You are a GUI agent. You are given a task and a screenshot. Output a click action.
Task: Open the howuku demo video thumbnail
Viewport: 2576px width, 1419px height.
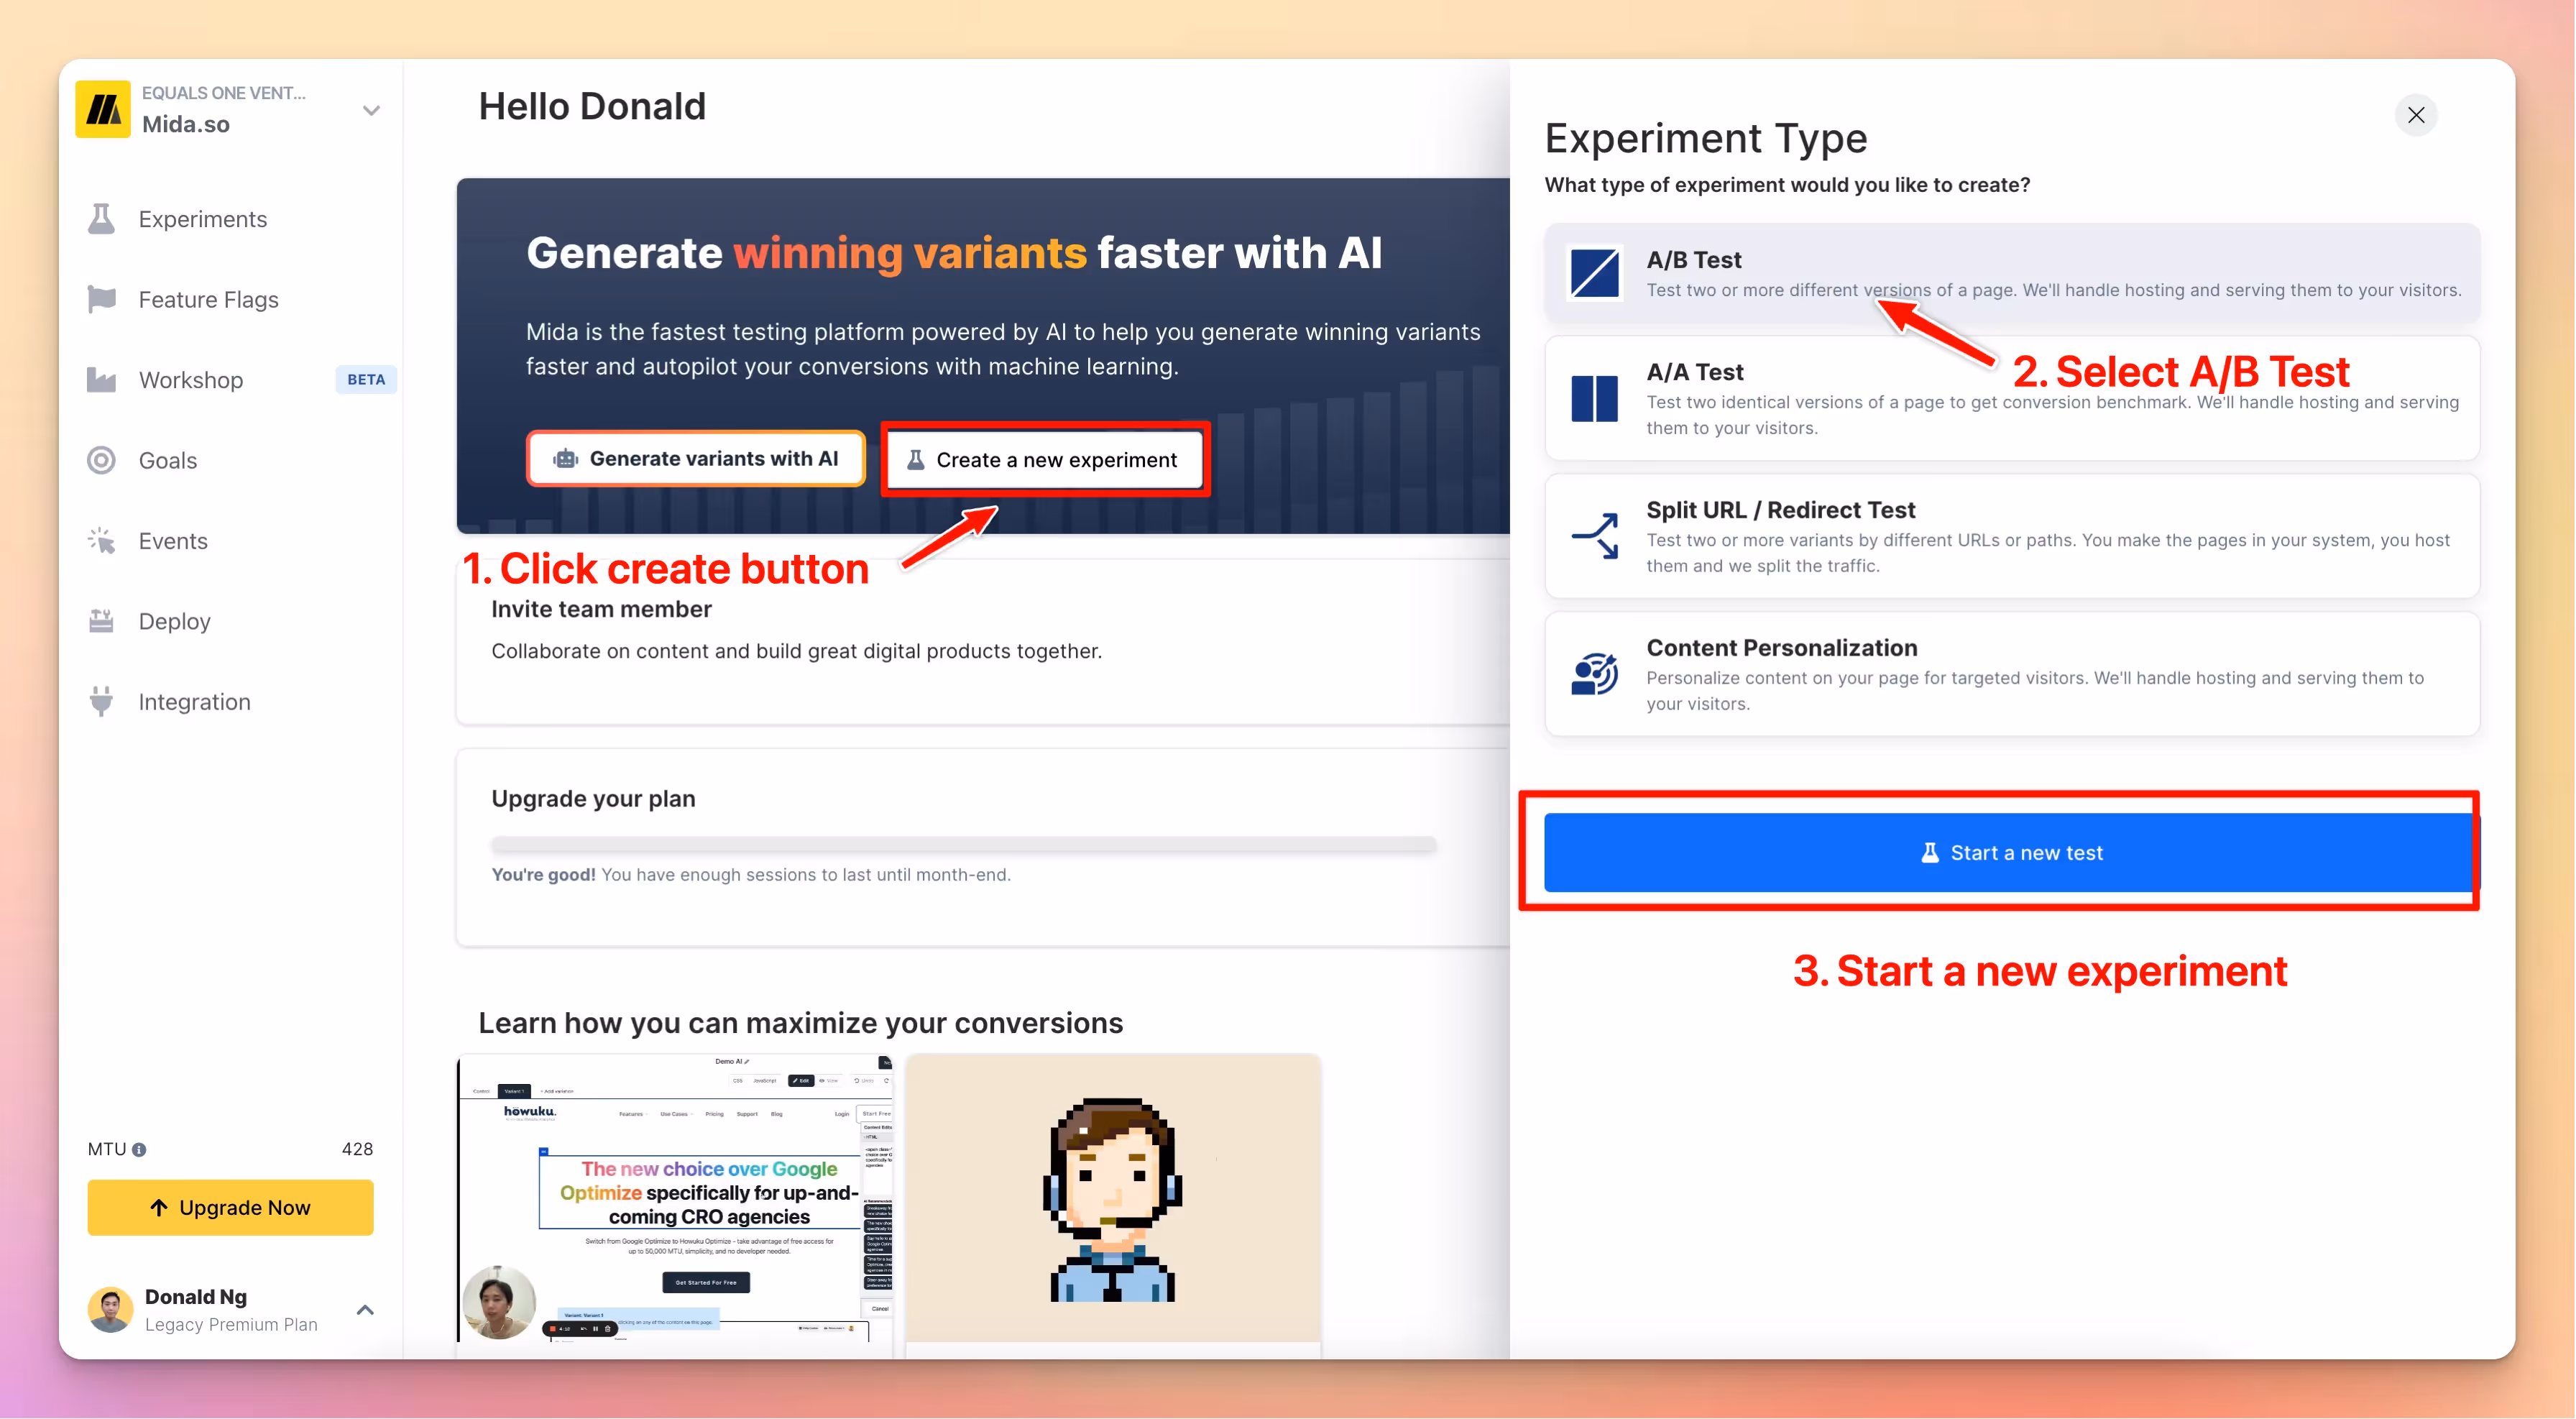[675, 1197]
